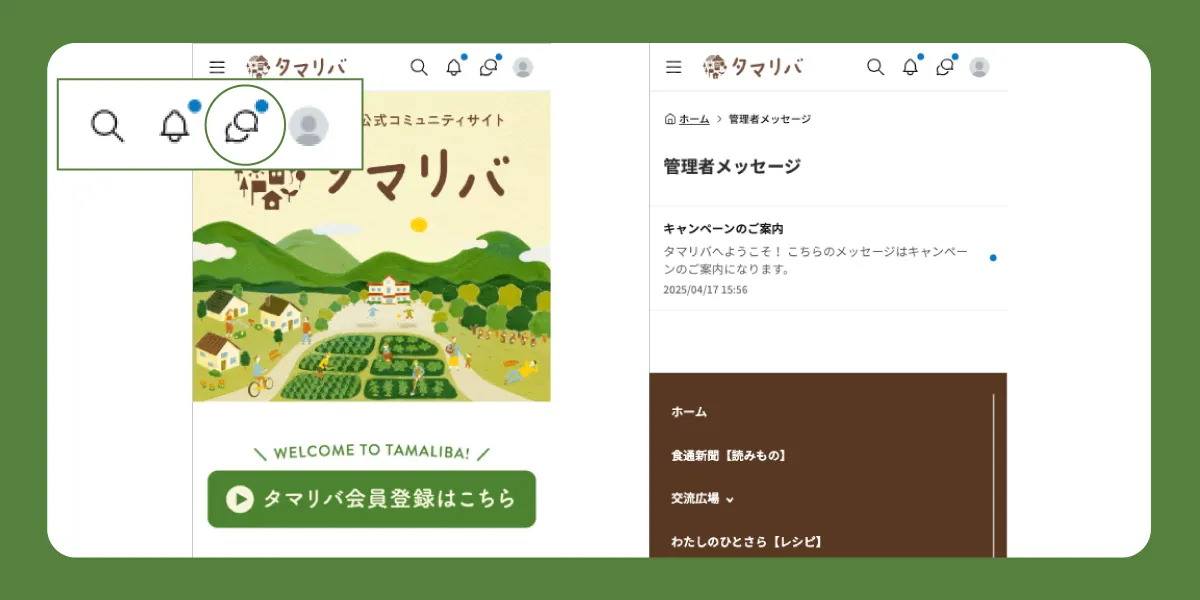Screen dimensions: 1200x600
Task: Click the ホーム breadcrumb link
Action: coord(694,119)
